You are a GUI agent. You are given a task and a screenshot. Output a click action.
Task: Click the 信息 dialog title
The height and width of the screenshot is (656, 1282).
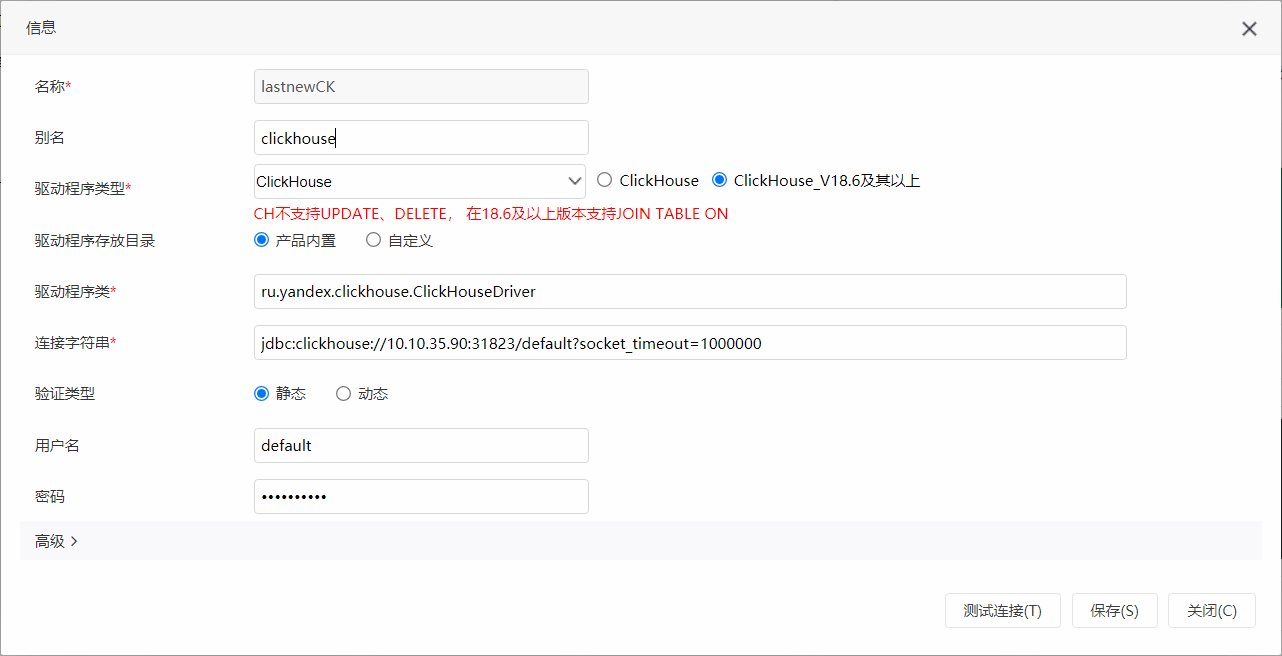click(x=41, y=28)
